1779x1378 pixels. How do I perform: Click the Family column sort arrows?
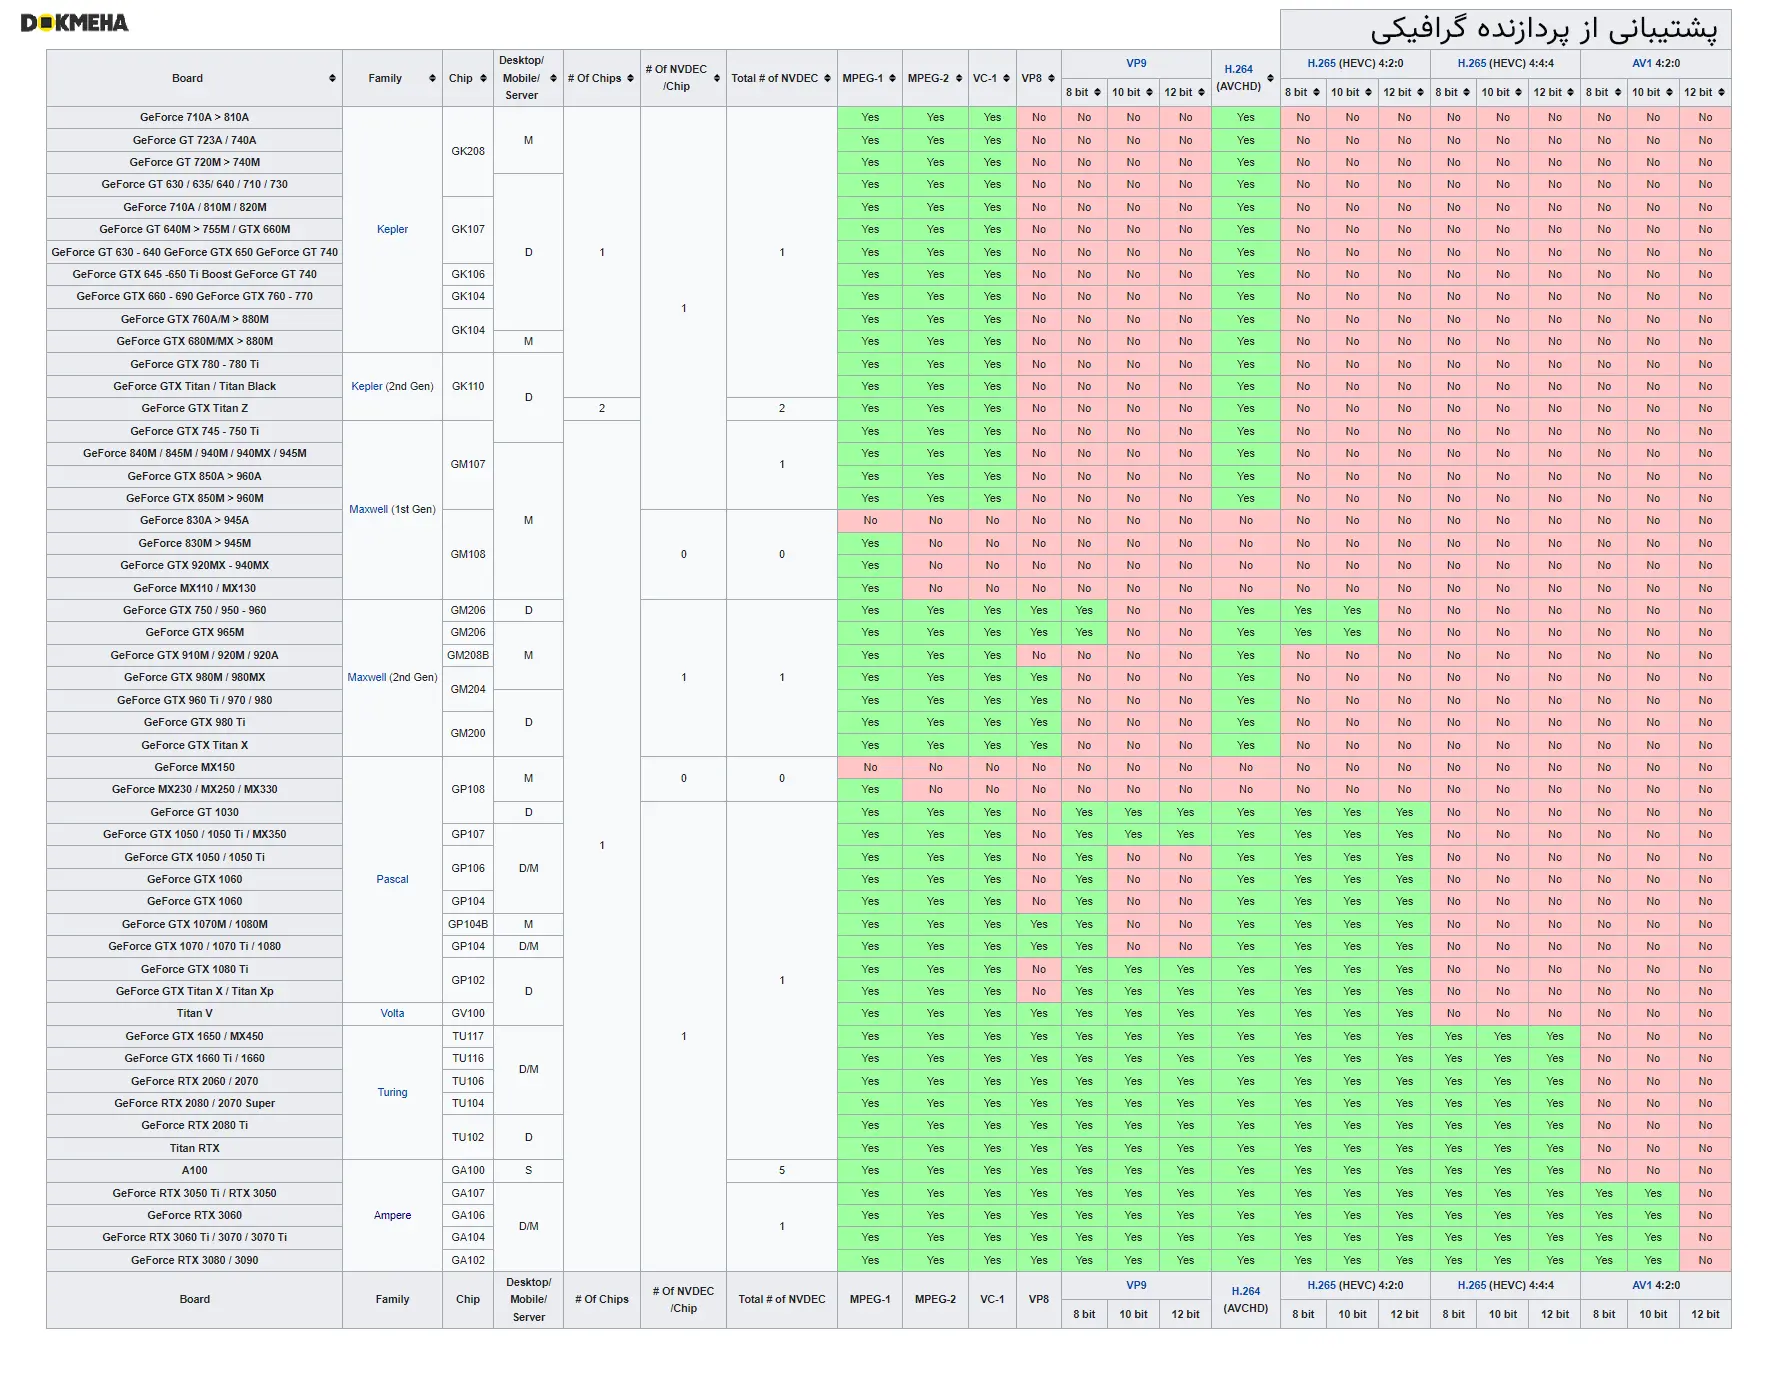(432, 78)
